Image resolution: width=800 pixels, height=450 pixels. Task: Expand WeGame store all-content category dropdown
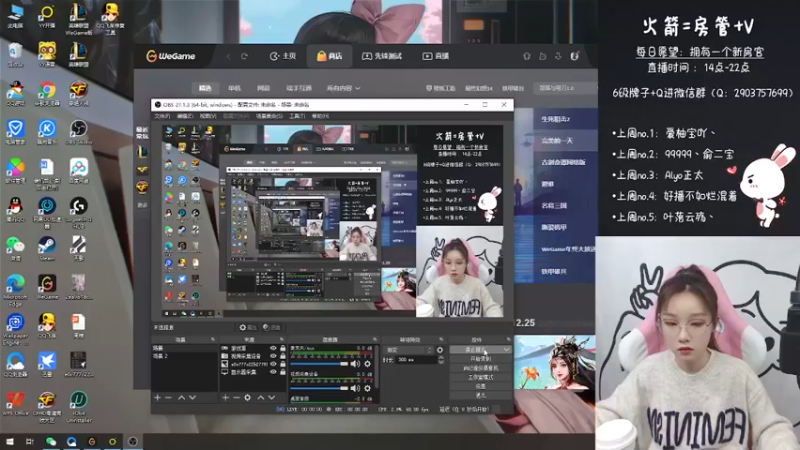point(343,88)
